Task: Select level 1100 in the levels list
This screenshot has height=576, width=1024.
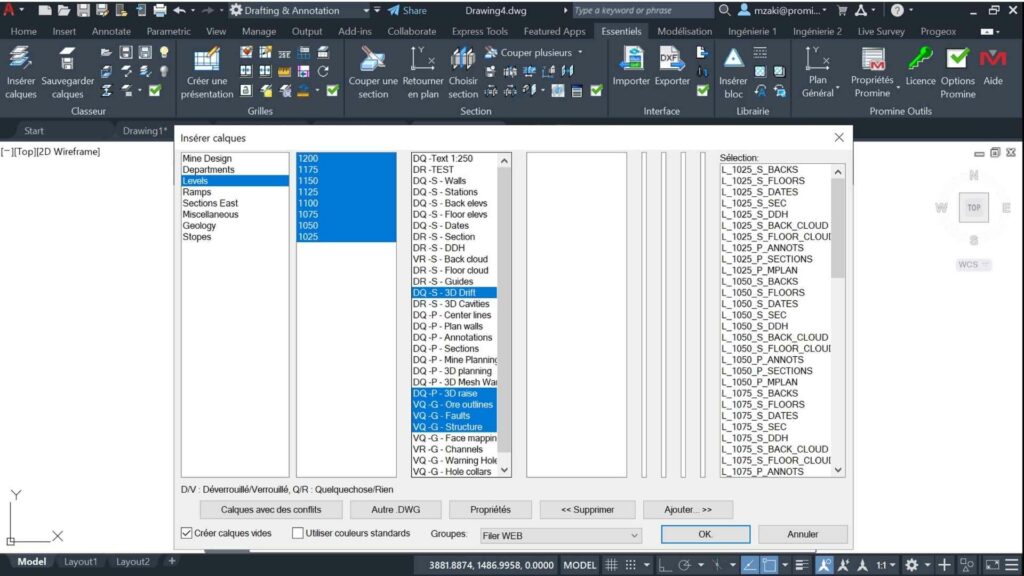Action: coord(346,203)
